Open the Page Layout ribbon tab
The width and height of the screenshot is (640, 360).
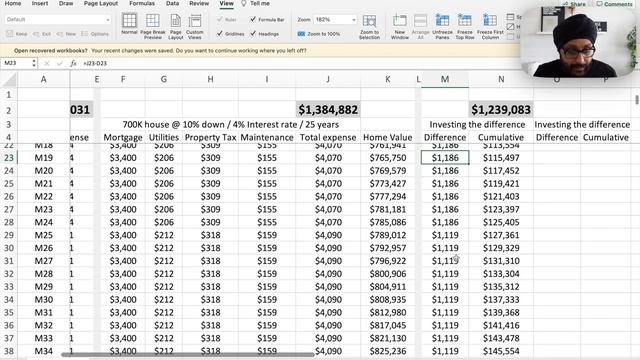(x=100, y=3)
